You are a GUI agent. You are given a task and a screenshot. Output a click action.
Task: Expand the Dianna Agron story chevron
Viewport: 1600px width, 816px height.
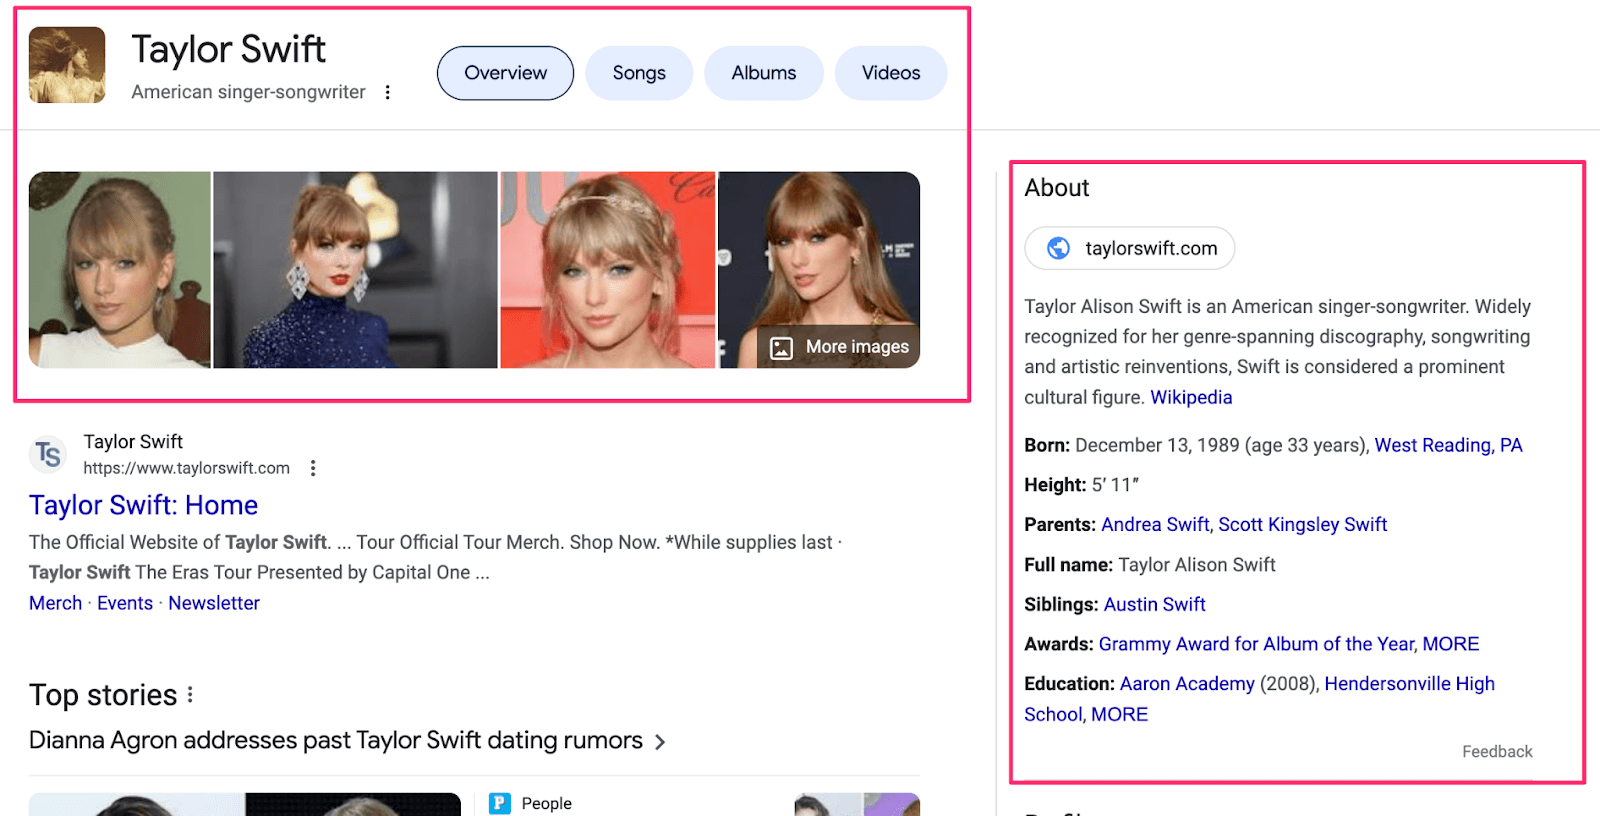pos(660,742)
